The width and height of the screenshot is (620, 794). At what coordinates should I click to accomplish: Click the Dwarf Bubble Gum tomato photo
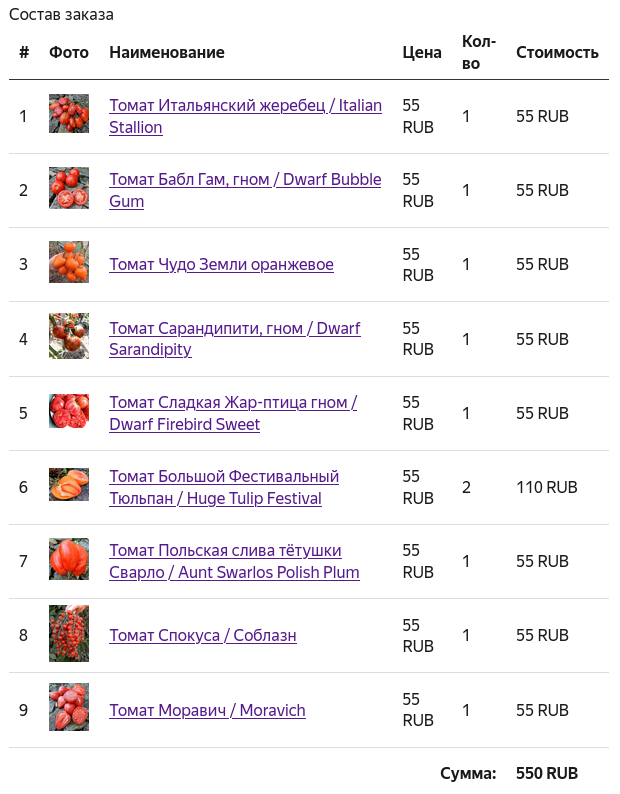68,188
